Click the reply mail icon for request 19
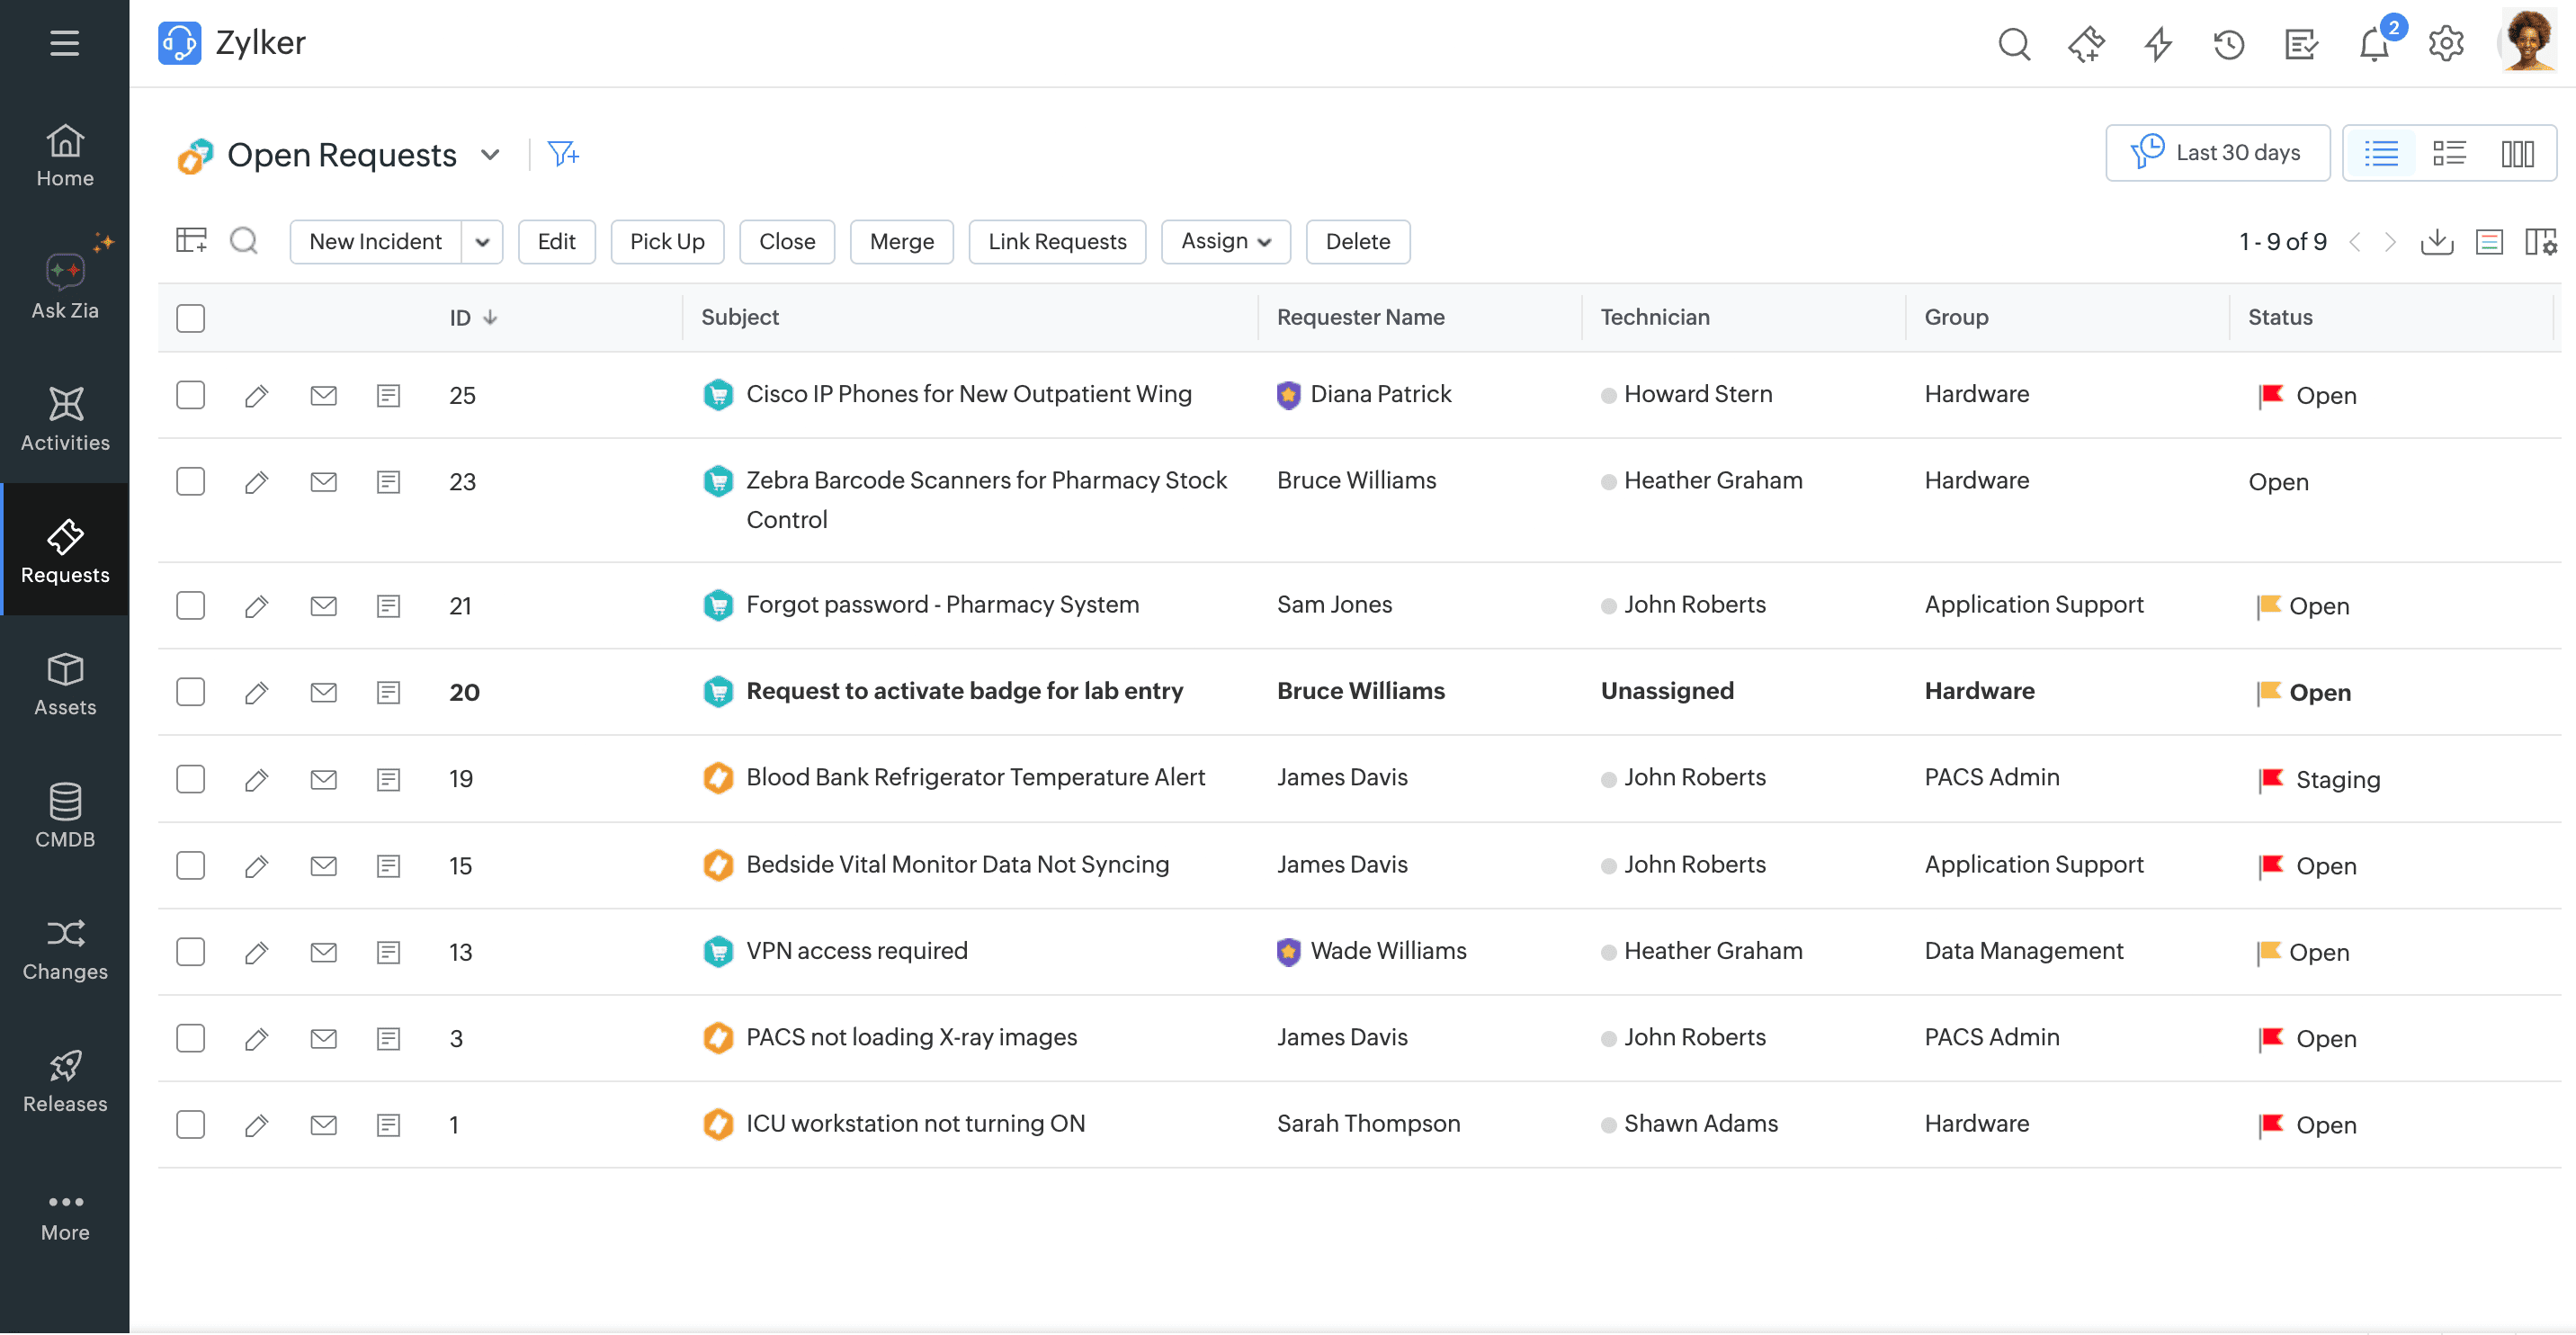Image resolution: width=2576 pixels, height=1335 pixels. pyautogui.click(x=323, y=779)
